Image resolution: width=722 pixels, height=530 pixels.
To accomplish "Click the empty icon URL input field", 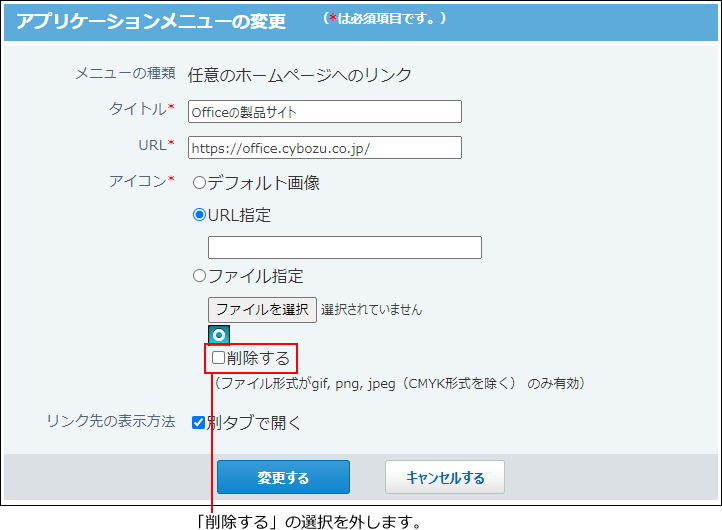I will [345, 248].
